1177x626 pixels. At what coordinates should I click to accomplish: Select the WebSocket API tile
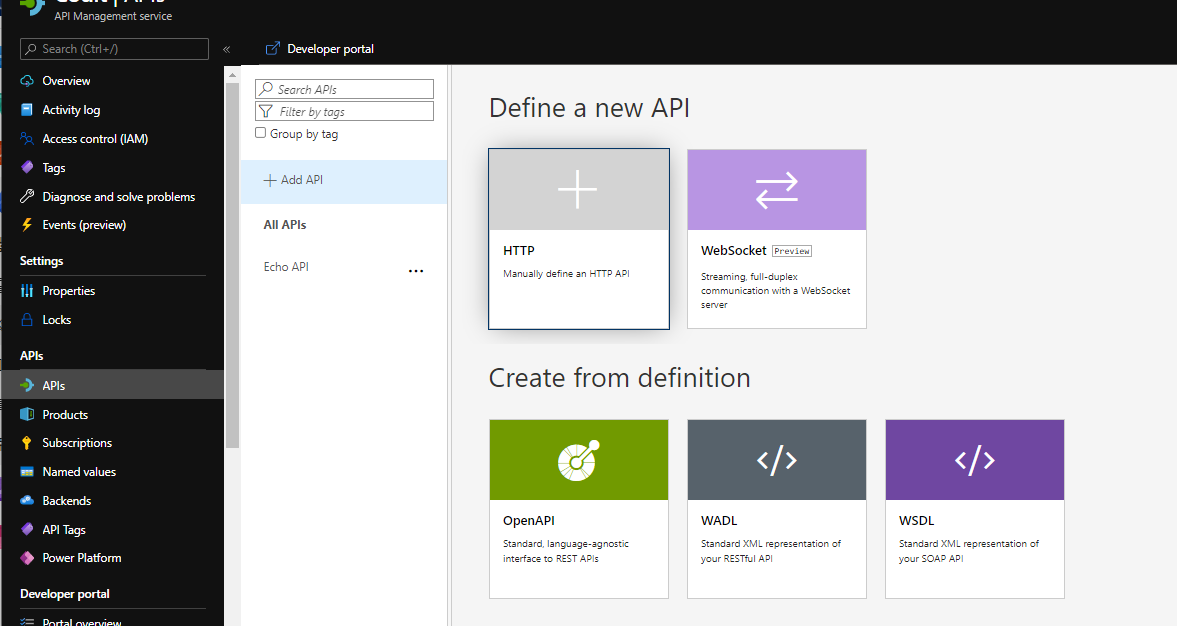(x=776, y=238)
